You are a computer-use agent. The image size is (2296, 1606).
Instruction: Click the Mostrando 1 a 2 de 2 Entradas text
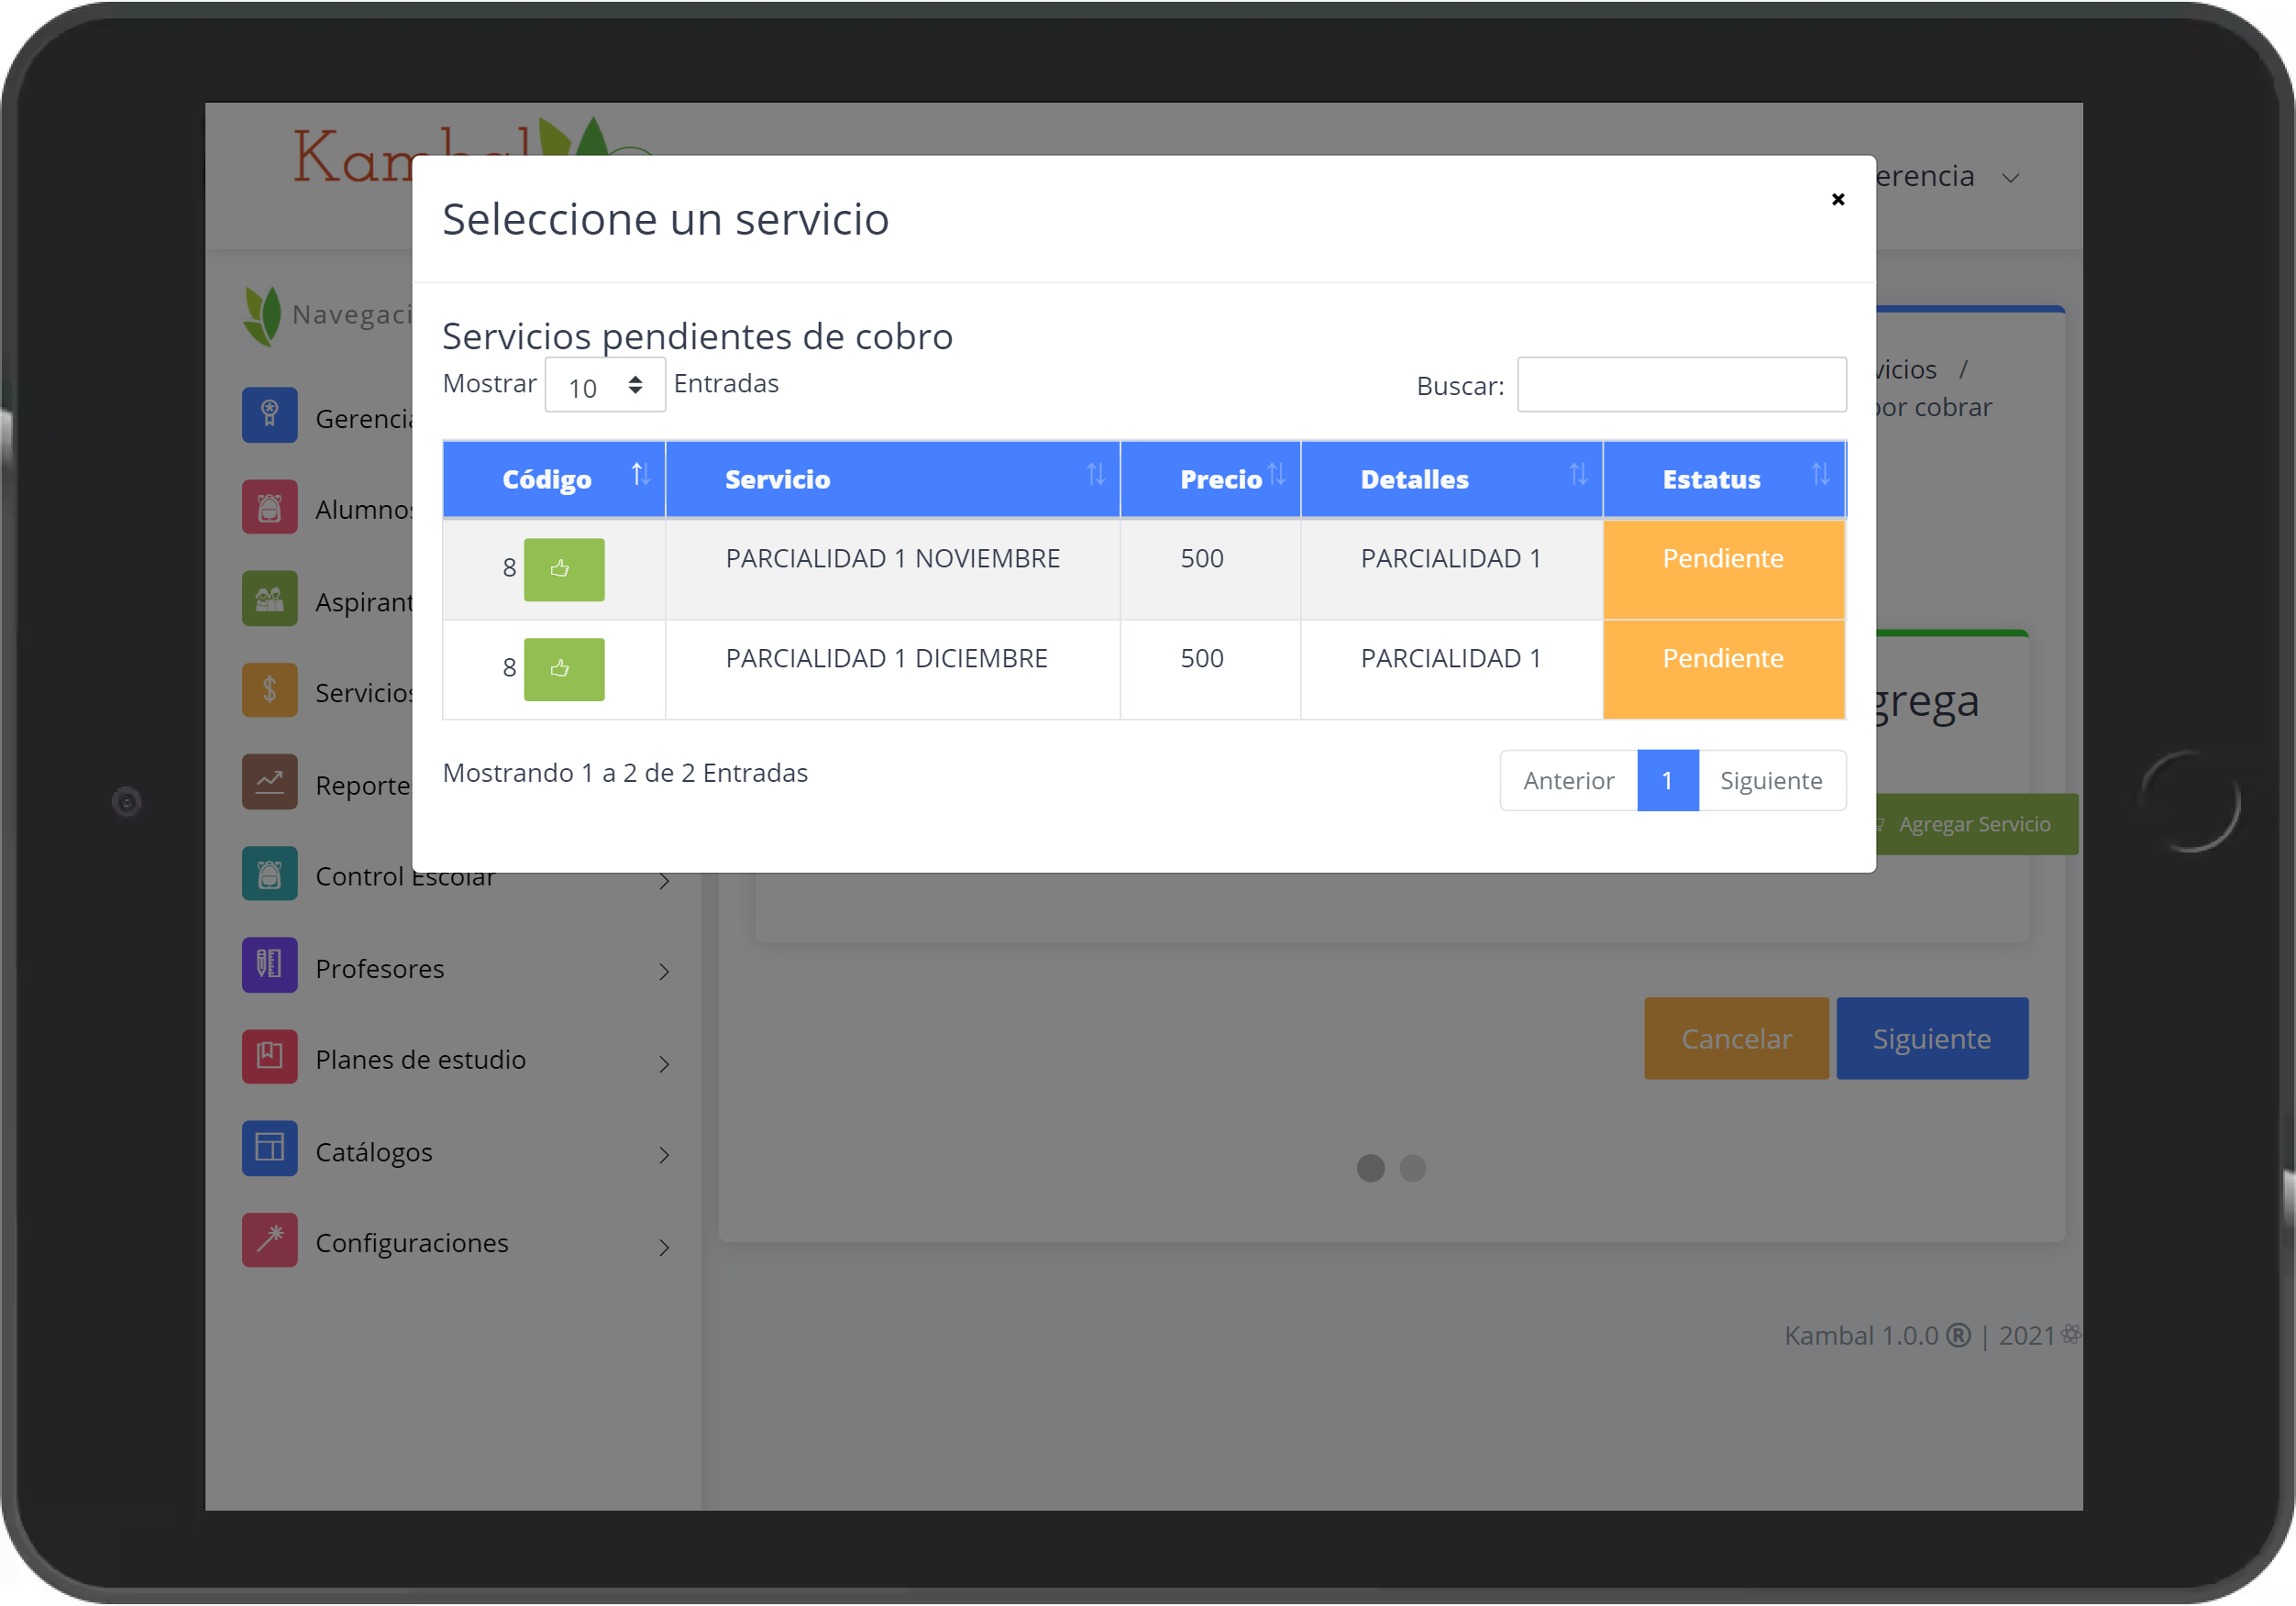click(x=625, y=773)
